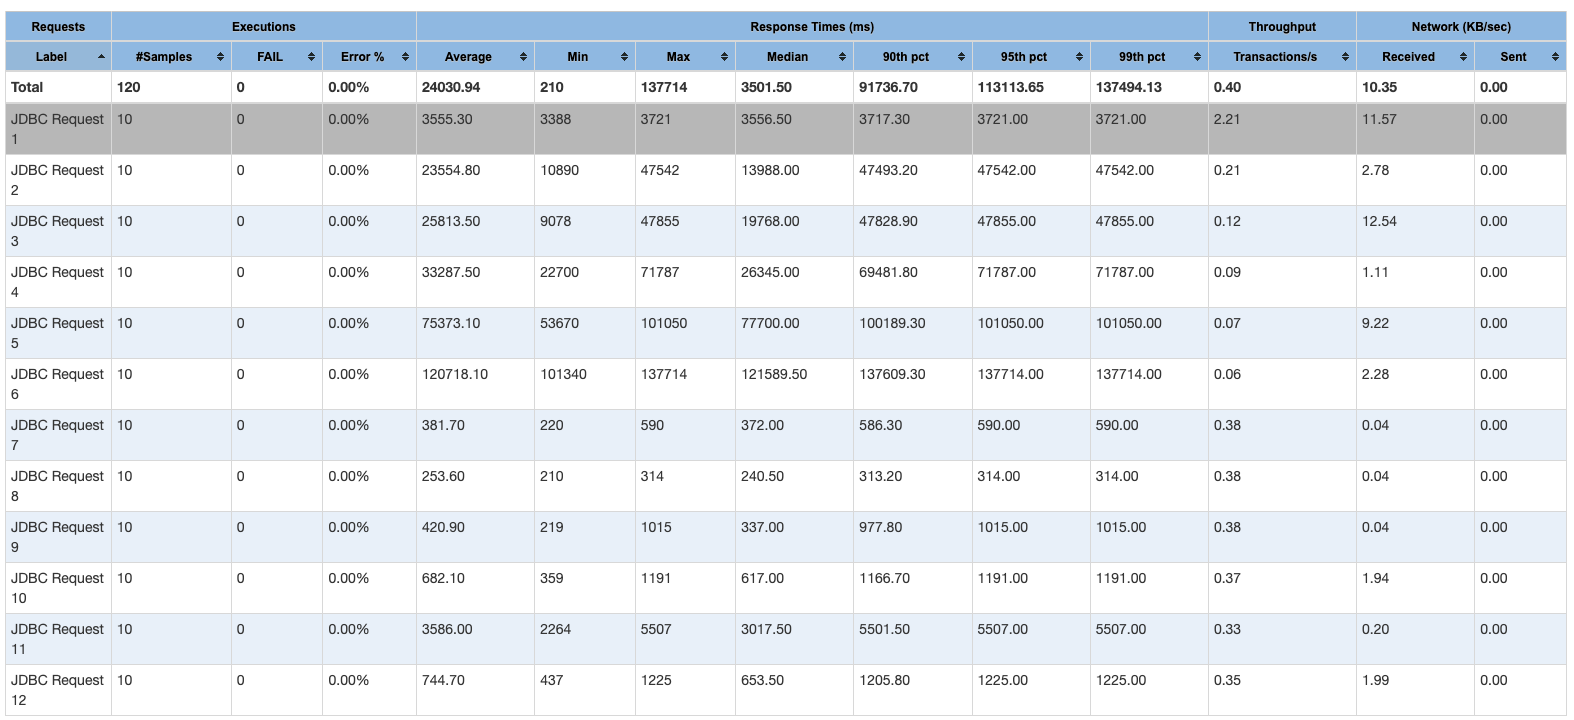Sort using 90th pct arrows
This screenshot has height=720, width=1574.
961,57
